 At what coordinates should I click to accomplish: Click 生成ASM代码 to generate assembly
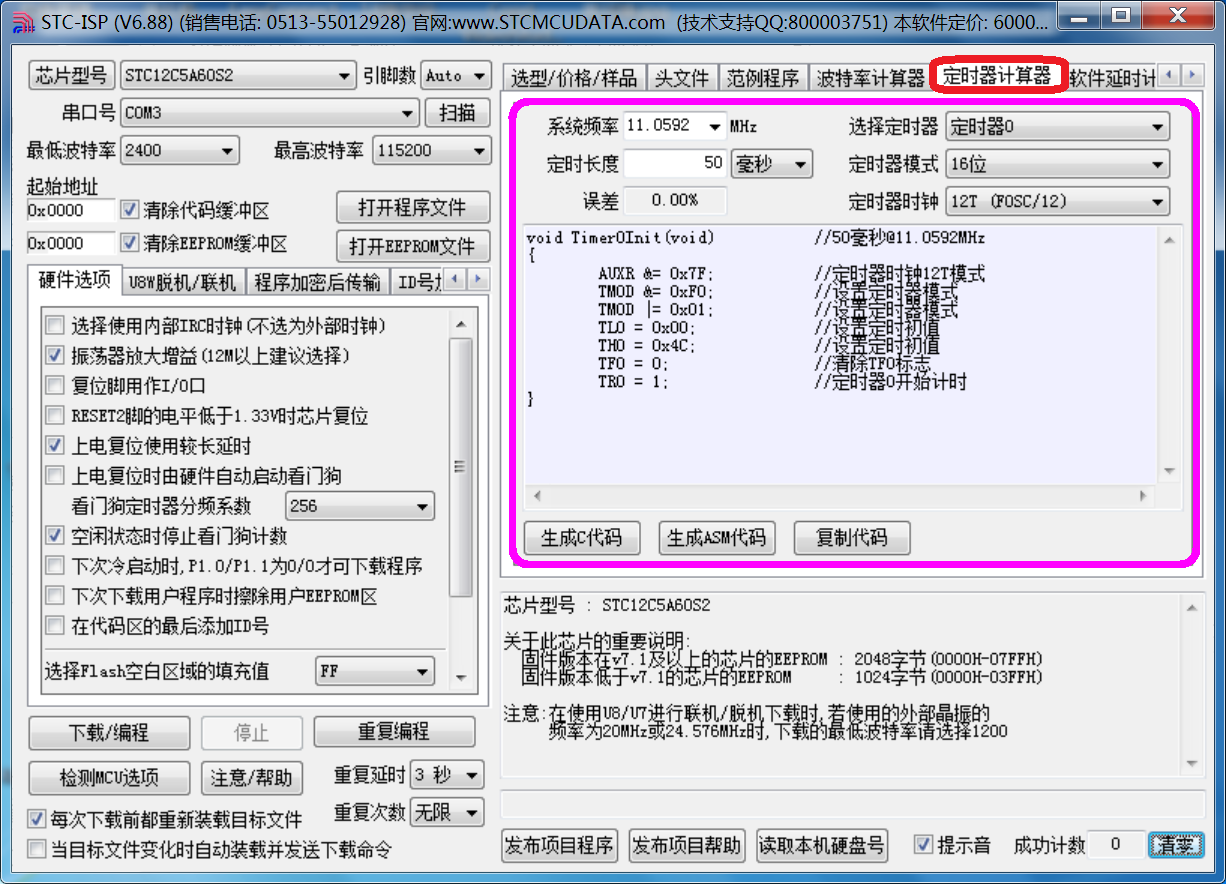point(716,538)
